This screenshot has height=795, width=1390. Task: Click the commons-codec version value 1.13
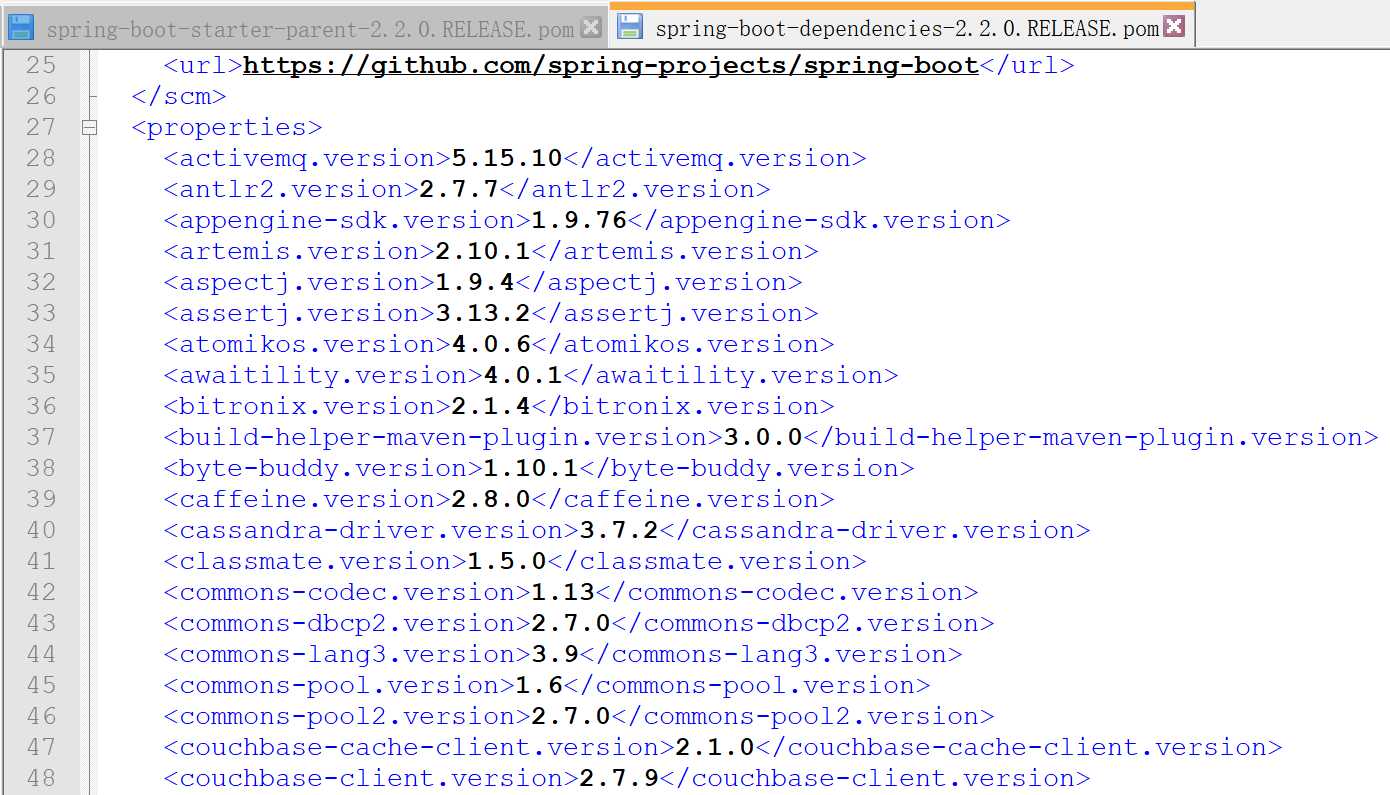[x=563, y=593]
